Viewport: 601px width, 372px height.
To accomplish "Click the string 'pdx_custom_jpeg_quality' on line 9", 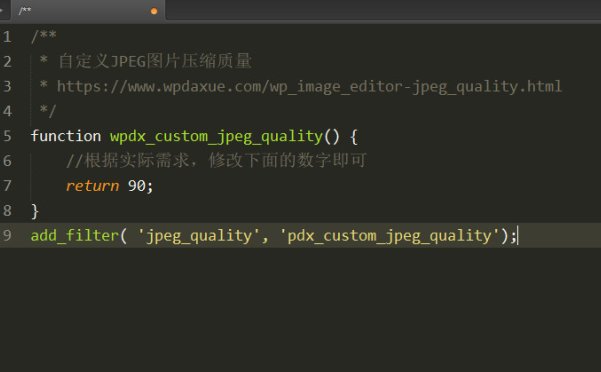I will [x=389, y=236].
